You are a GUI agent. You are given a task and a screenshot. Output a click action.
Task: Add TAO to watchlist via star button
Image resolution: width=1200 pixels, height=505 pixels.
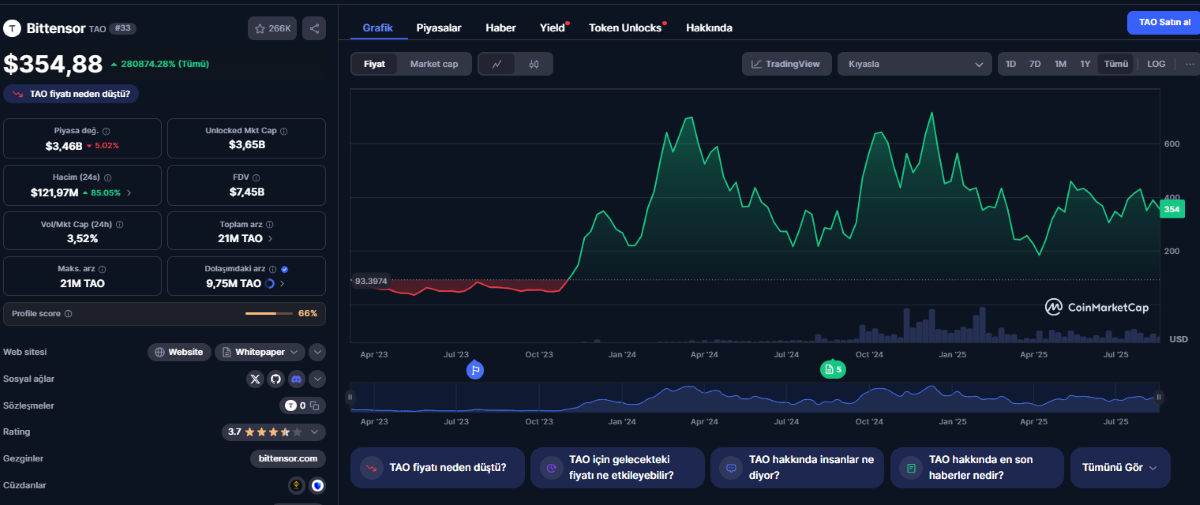click(272, 29)
